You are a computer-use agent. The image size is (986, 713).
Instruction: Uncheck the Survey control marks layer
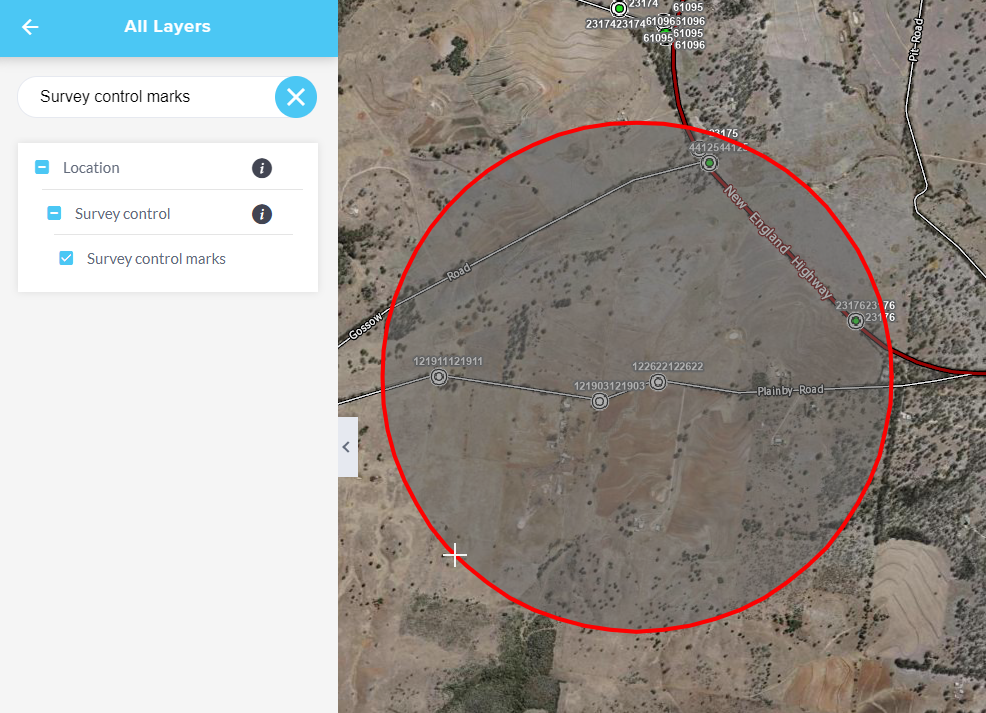coord(67,259)
